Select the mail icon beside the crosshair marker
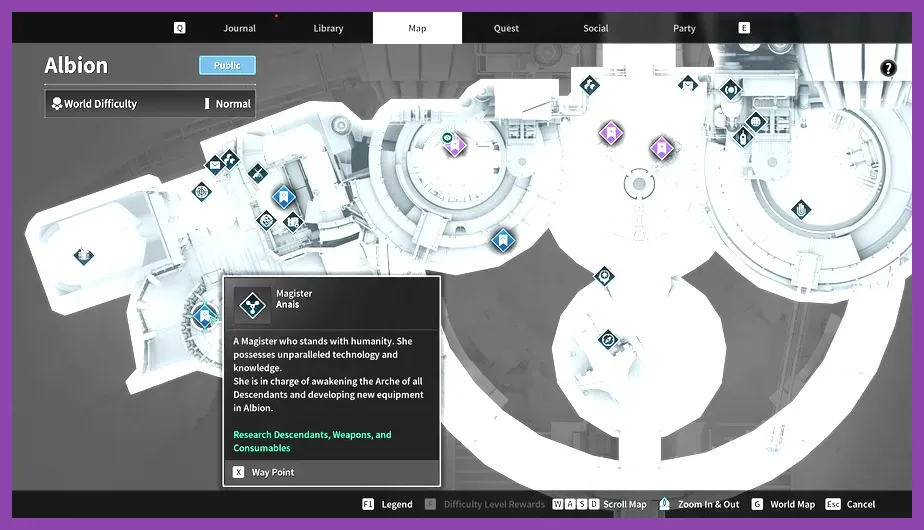 click(214, 165)
